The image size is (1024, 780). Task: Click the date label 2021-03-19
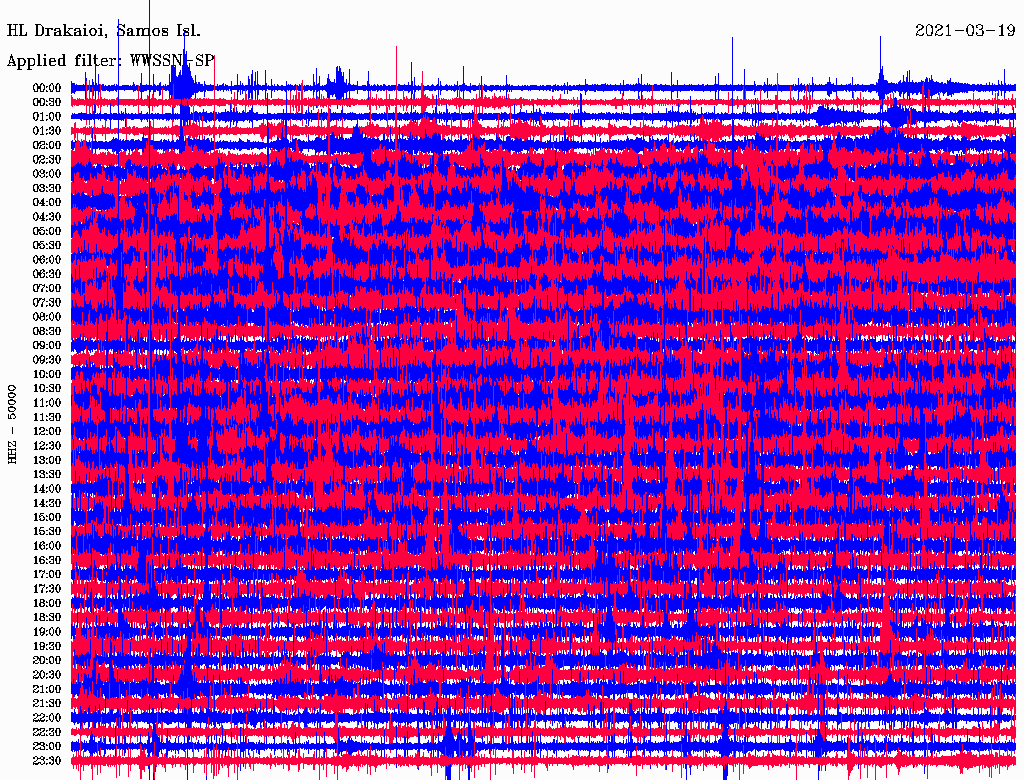[965, 30]
